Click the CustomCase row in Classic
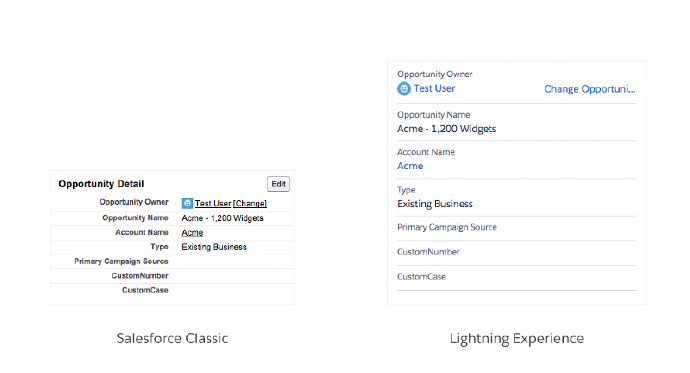Image resolution: width=690 pixels, height=373 pixels. (172, 290)
